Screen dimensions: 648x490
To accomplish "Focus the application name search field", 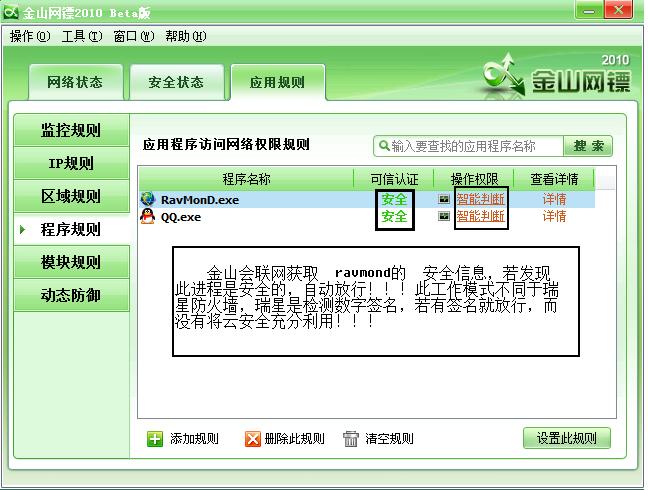I will click(469, 146).
